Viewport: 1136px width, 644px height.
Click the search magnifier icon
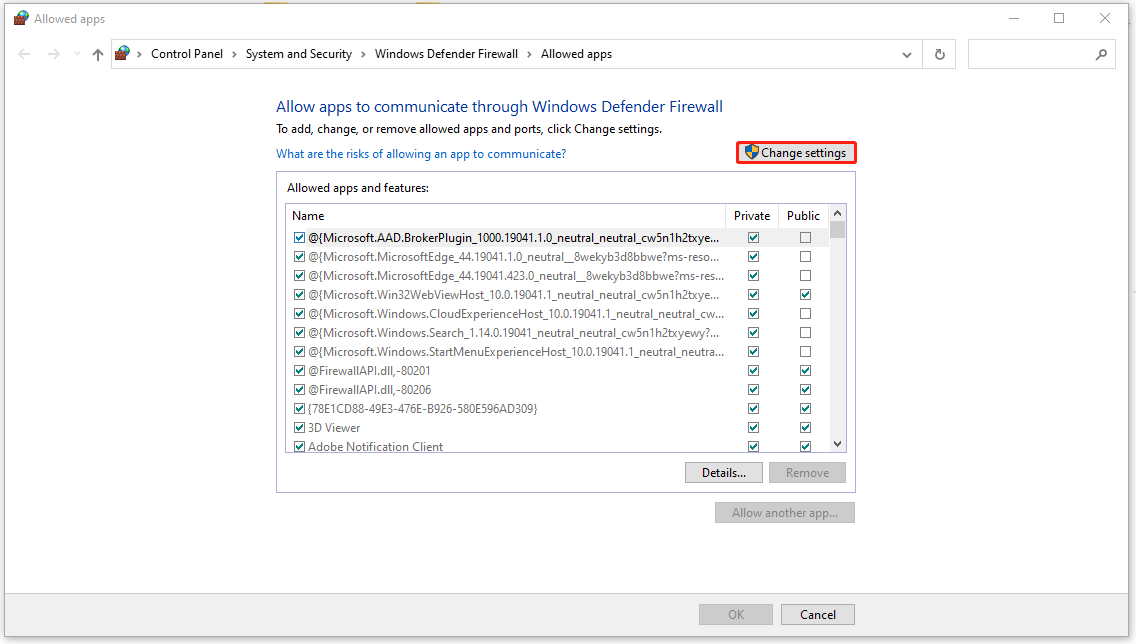pyautogui.click(x=1100, y=54)
